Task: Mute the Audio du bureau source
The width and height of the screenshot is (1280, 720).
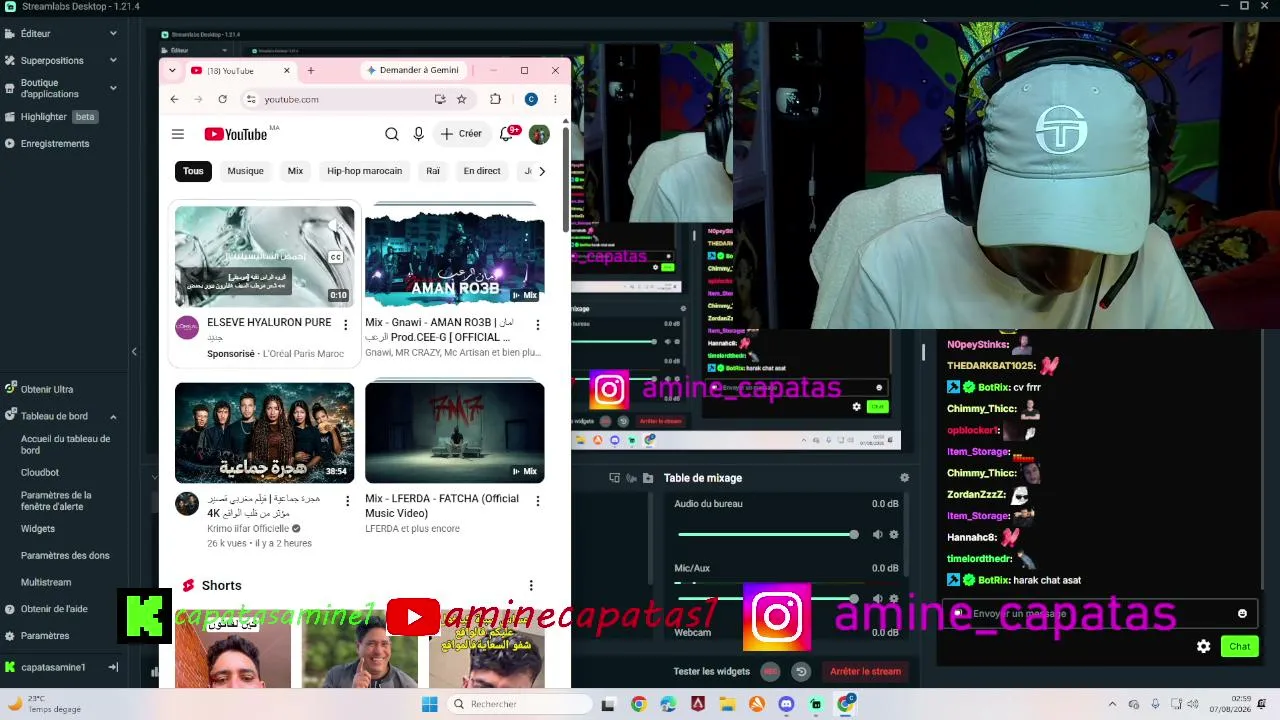Action: tap(877, 534)
